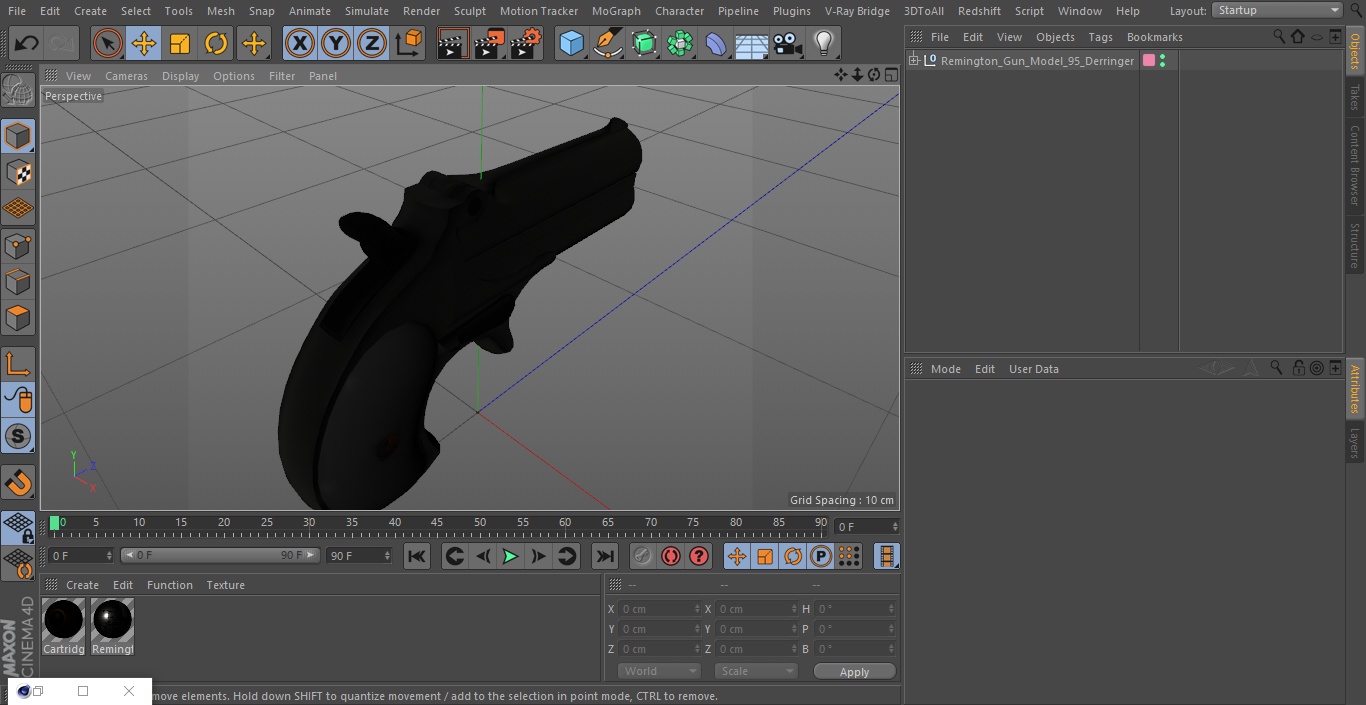Click Record Active Objects button
This screenshot has width=1366, height=705.
tap(643, 556)
